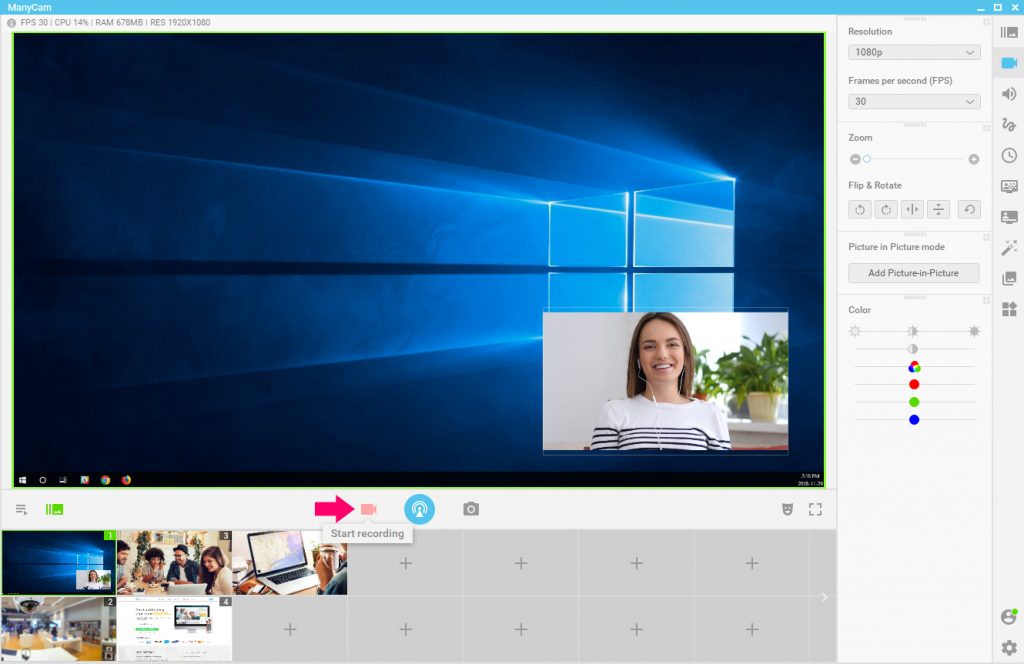
Task: Open the Frames per second dropdown
Action: 913,101
